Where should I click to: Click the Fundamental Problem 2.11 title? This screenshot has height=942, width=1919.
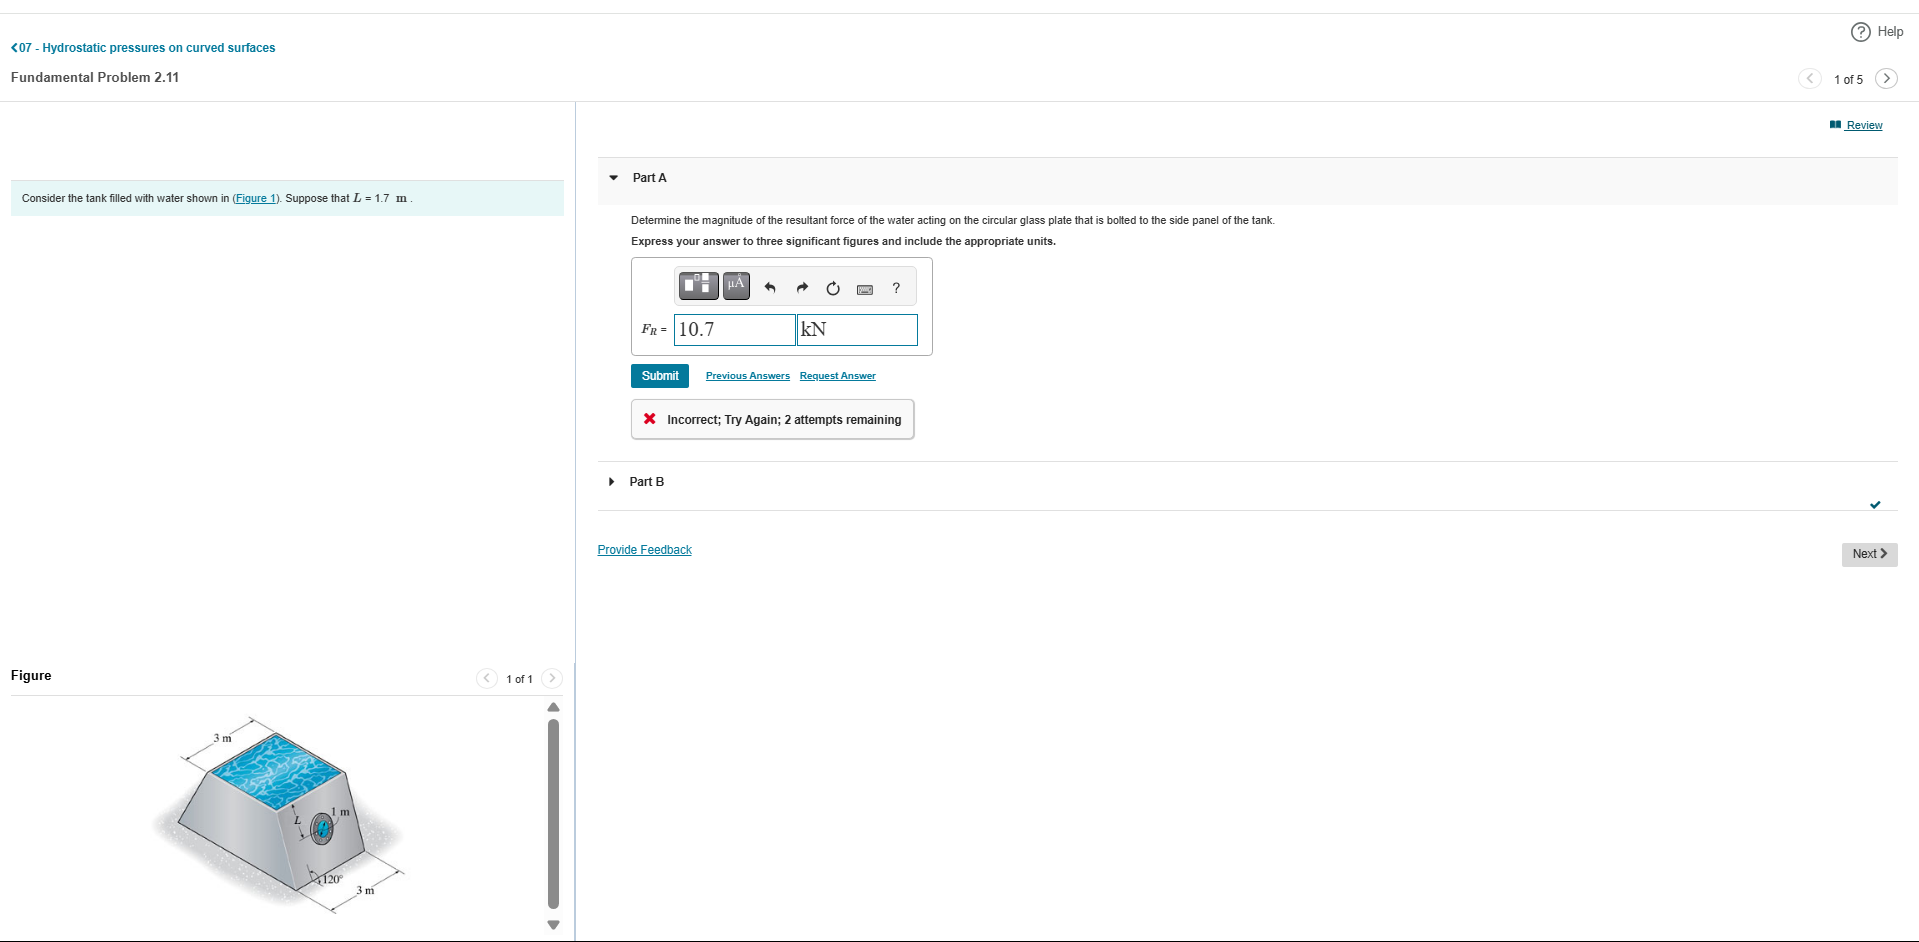click(x=95, y=77)
